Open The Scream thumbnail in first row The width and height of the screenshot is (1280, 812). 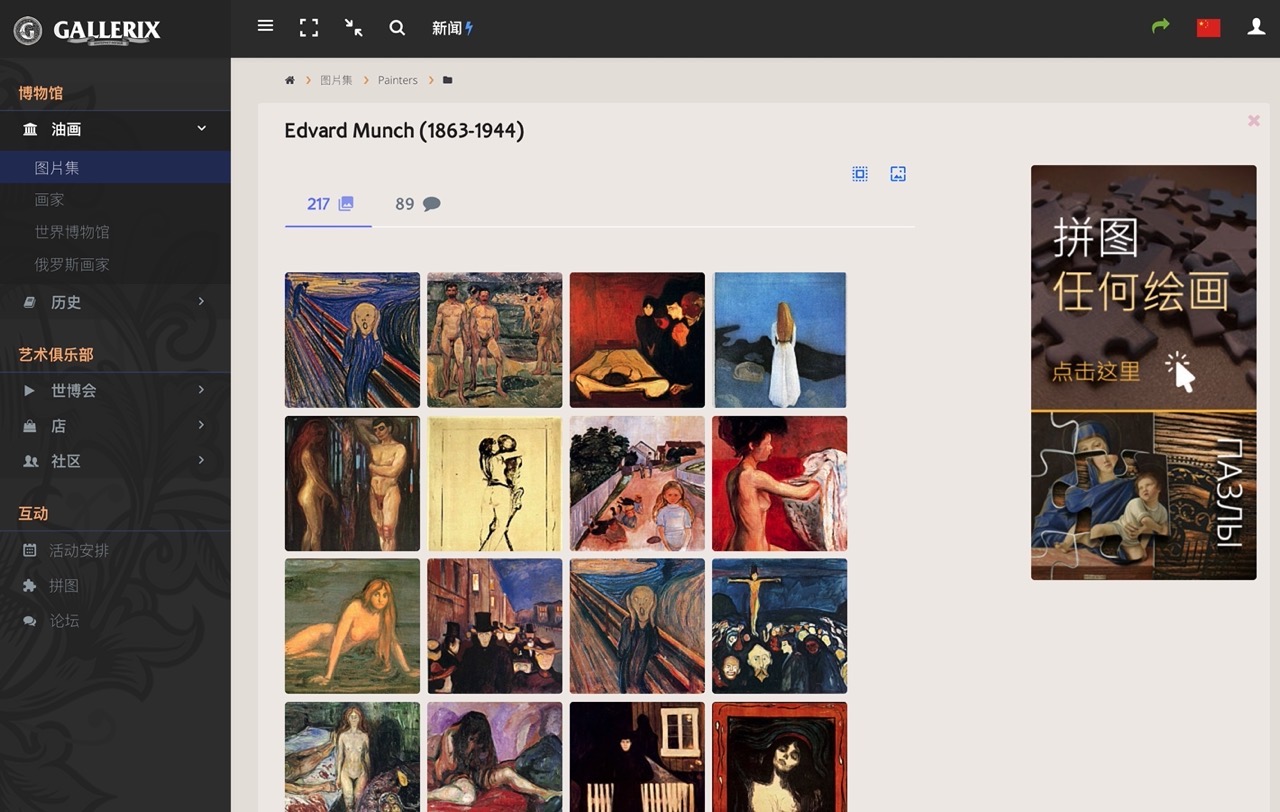pyautogui.click(x=352, y=340)
